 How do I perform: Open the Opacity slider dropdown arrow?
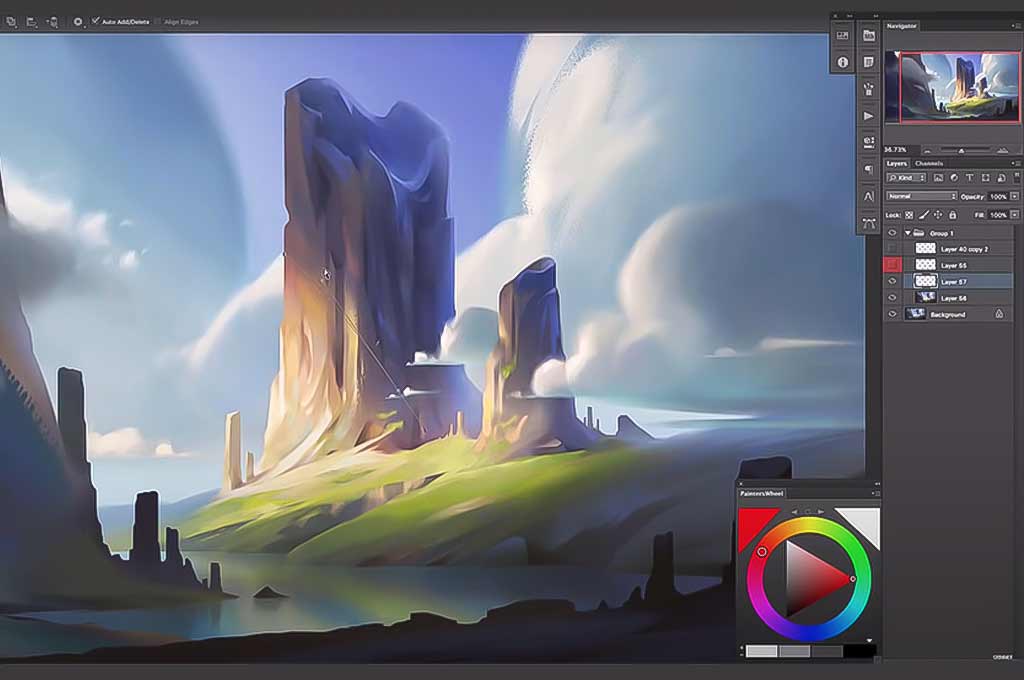click(1014, 196)
